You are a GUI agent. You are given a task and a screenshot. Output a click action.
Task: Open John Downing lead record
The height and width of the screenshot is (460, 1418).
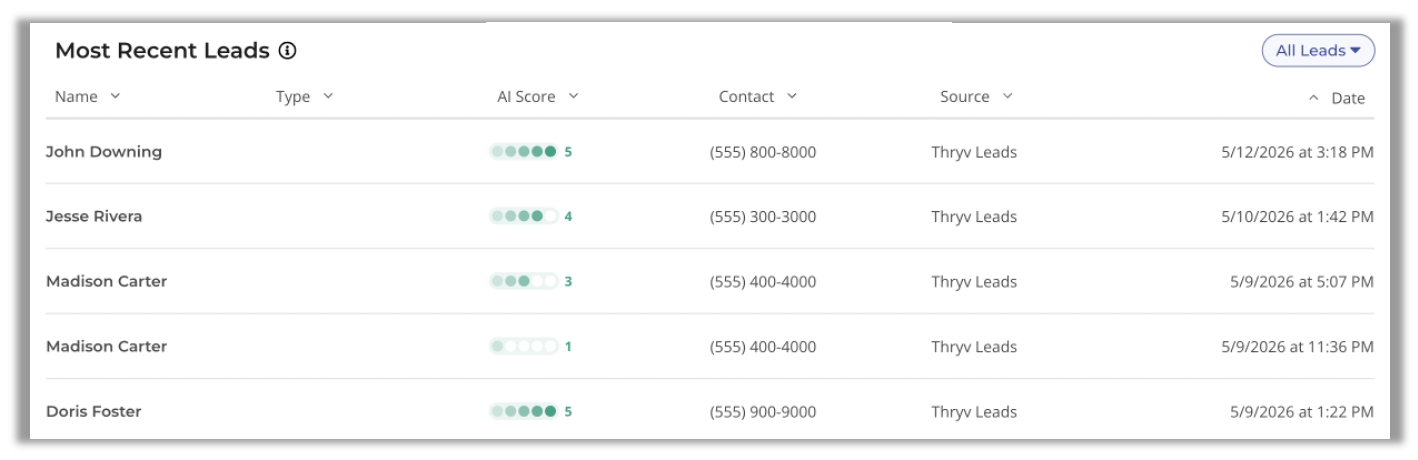[x=104, y=152]
